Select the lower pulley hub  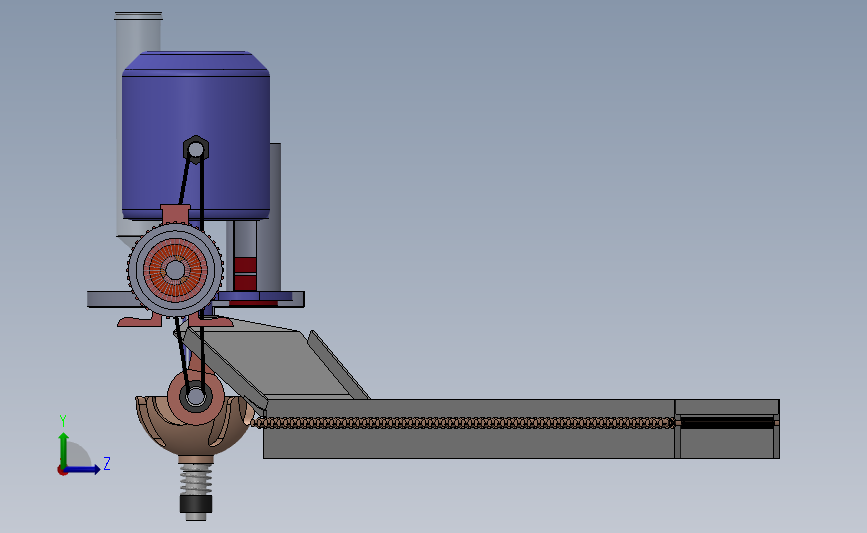click(x=196, y=396)
